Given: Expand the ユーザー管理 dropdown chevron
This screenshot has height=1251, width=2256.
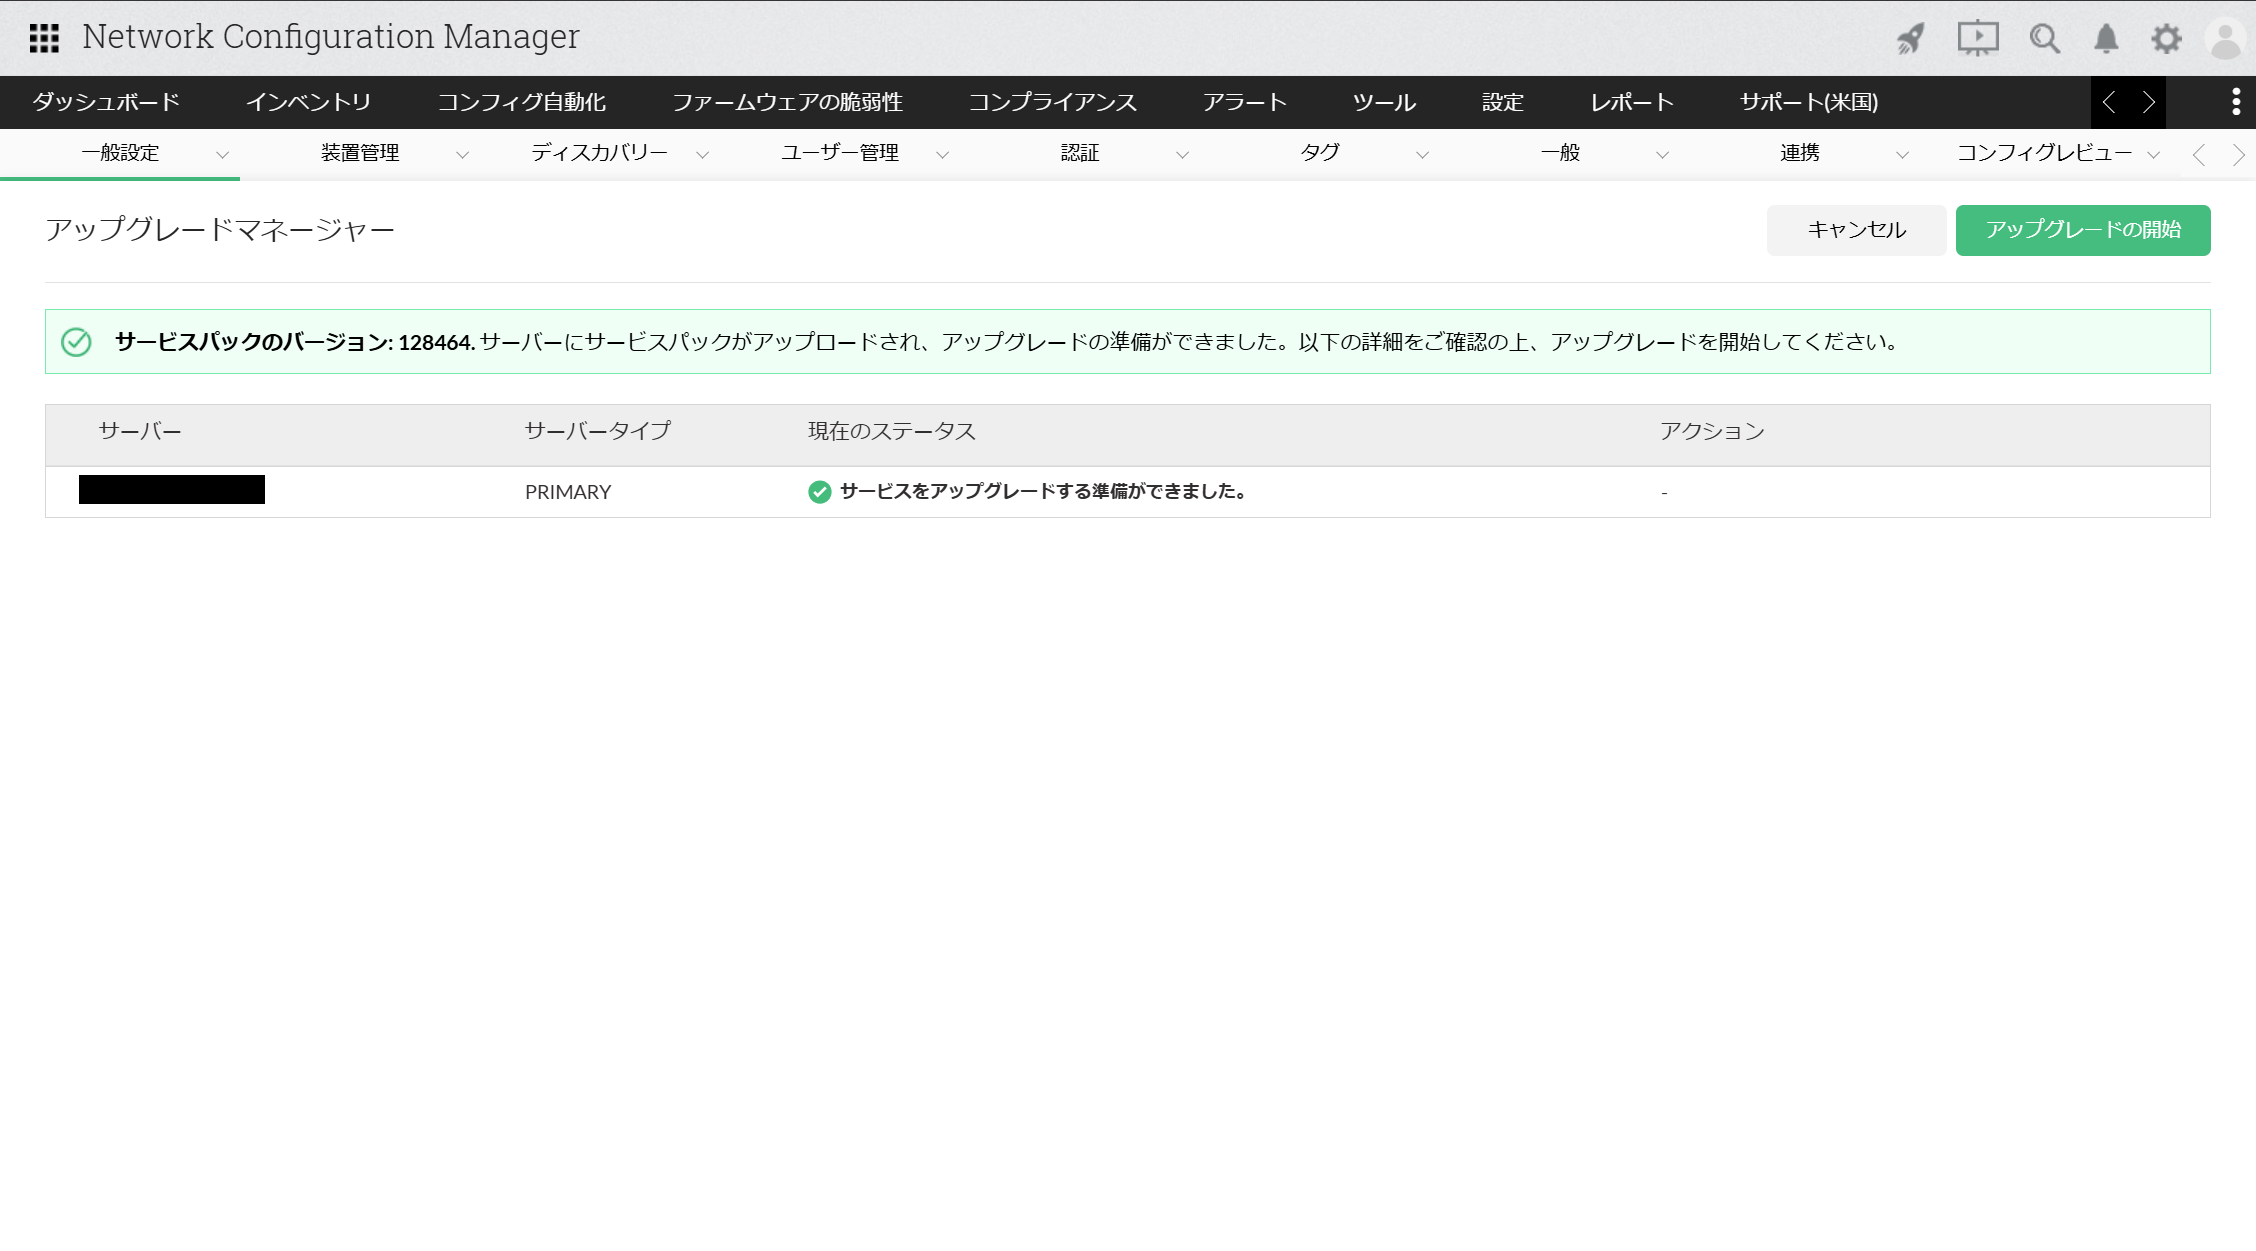Looking at the screenshot, I should (x=942, y=155).
